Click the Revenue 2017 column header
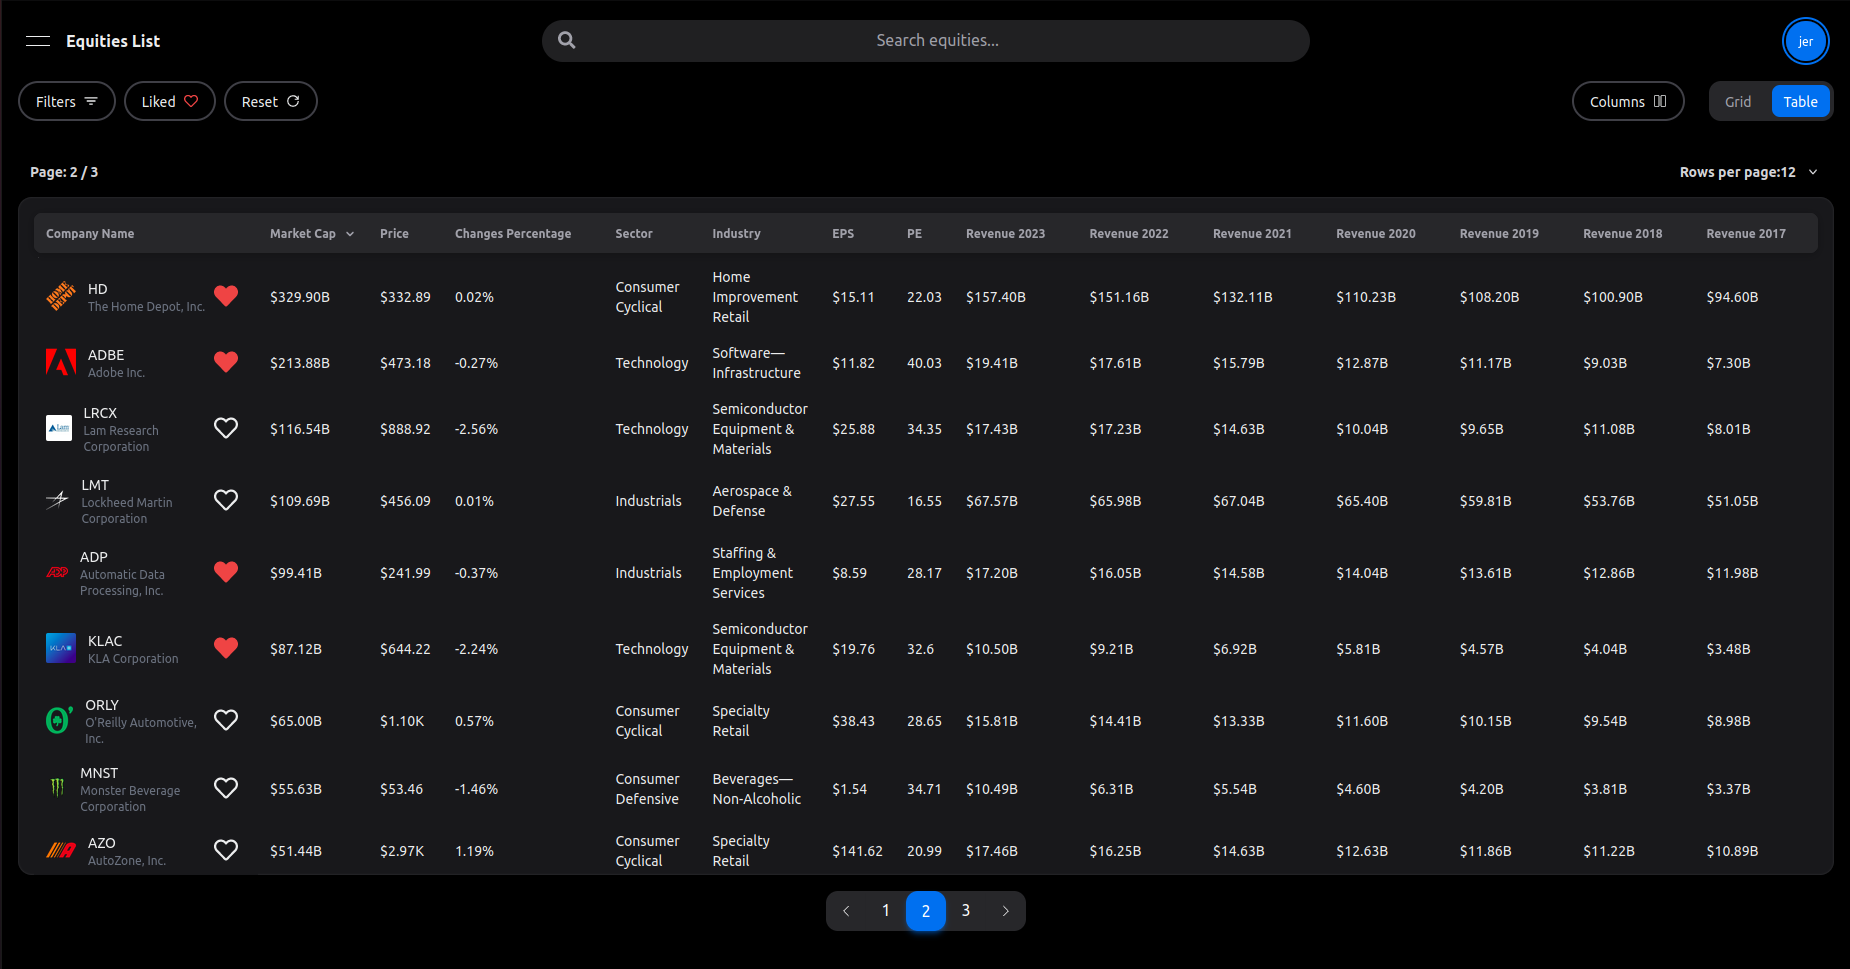This screenshot has height=969, width=1850. tap(1746, 234)
